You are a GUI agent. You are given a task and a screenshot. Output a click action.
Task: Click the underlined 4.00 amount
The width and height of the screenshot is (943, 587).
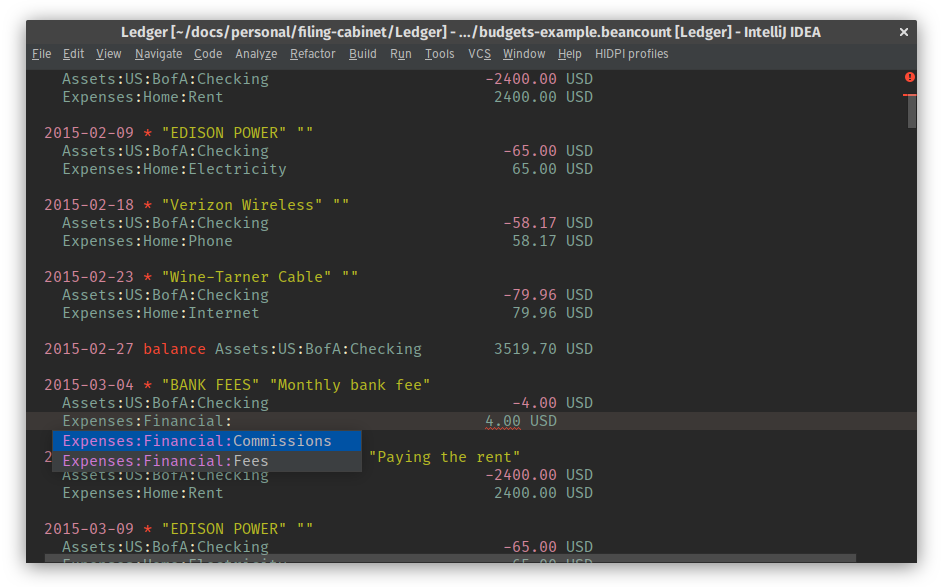[503, 421]
